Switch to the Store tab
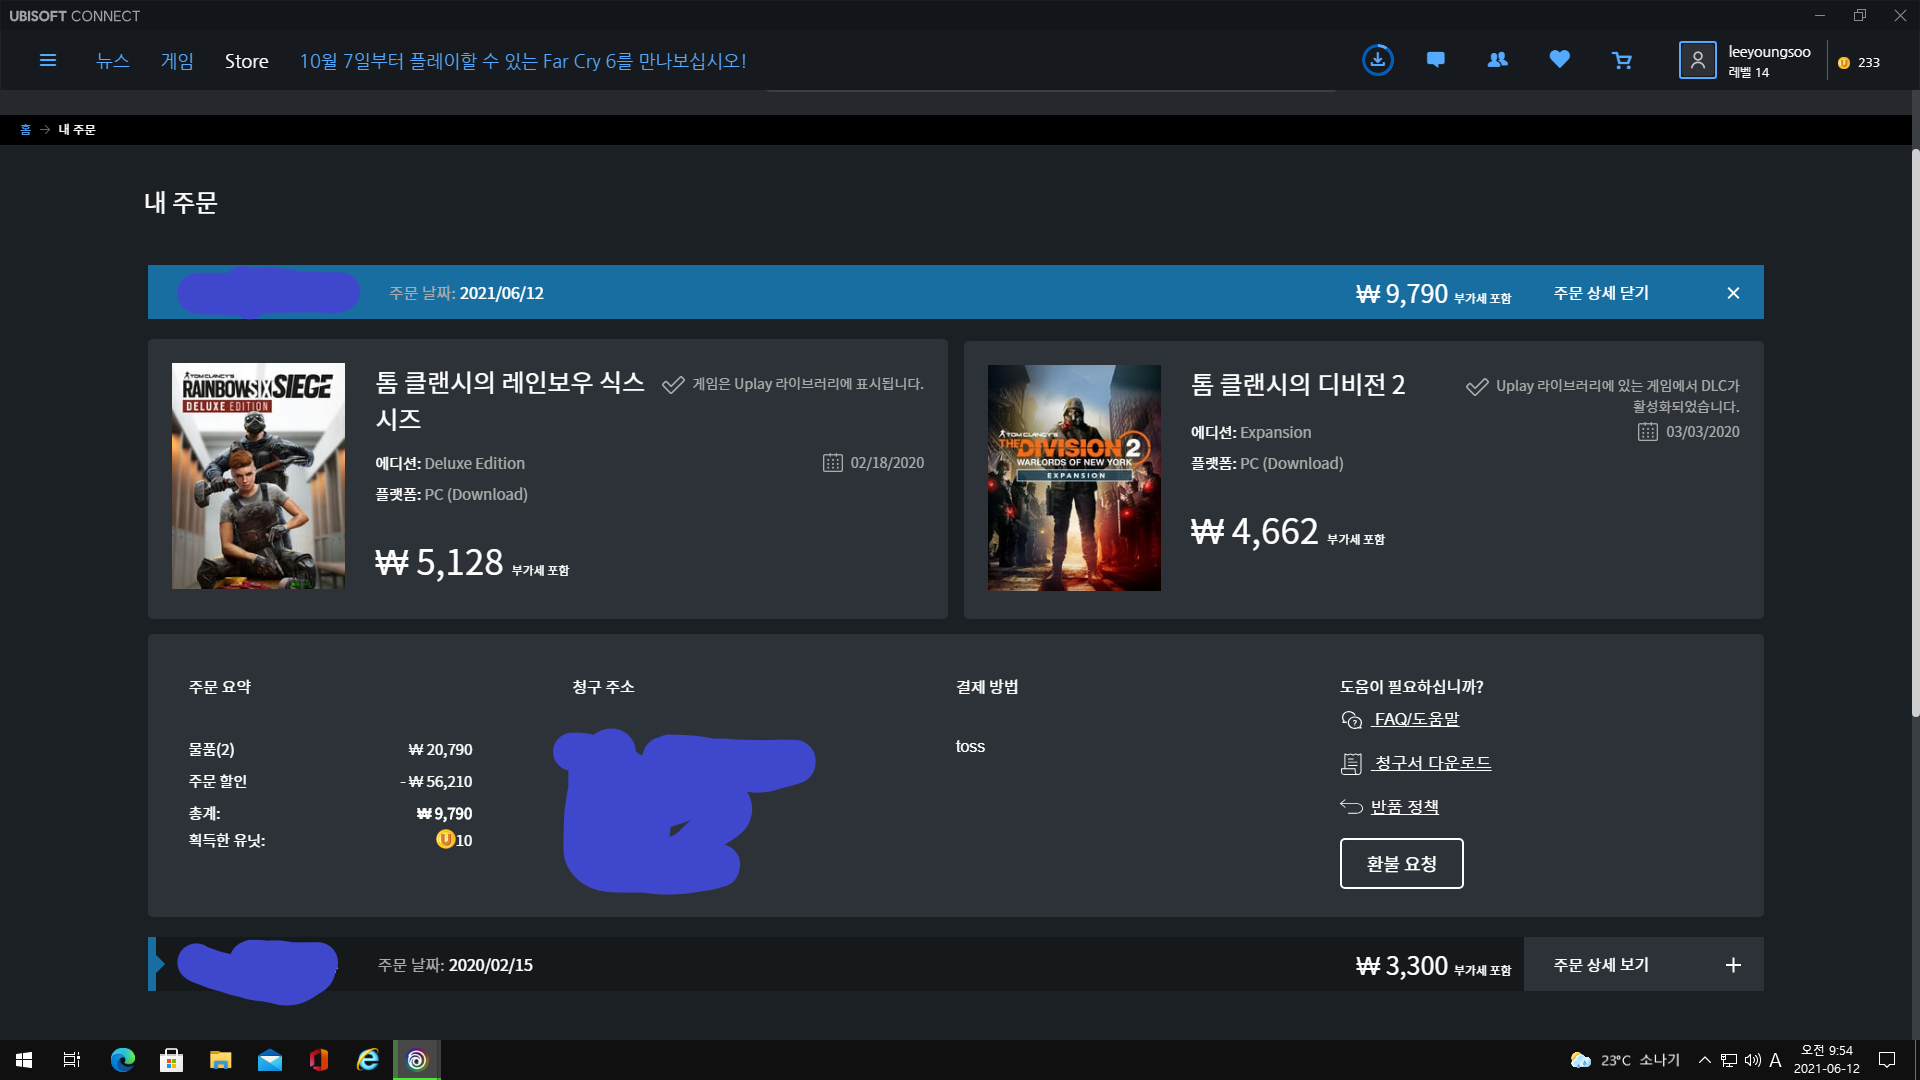 click(246, 61)
